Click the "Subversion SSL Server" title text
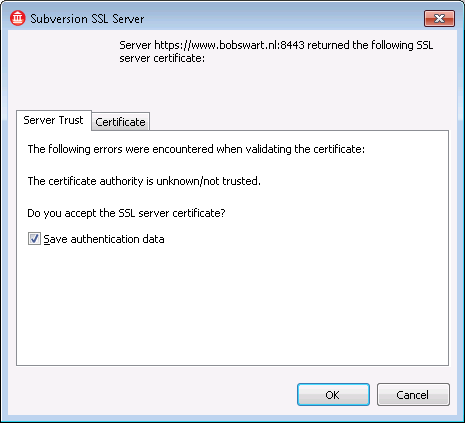Viewport: 465px width, 423px height. pyautogui.click(x=87, y=19)
